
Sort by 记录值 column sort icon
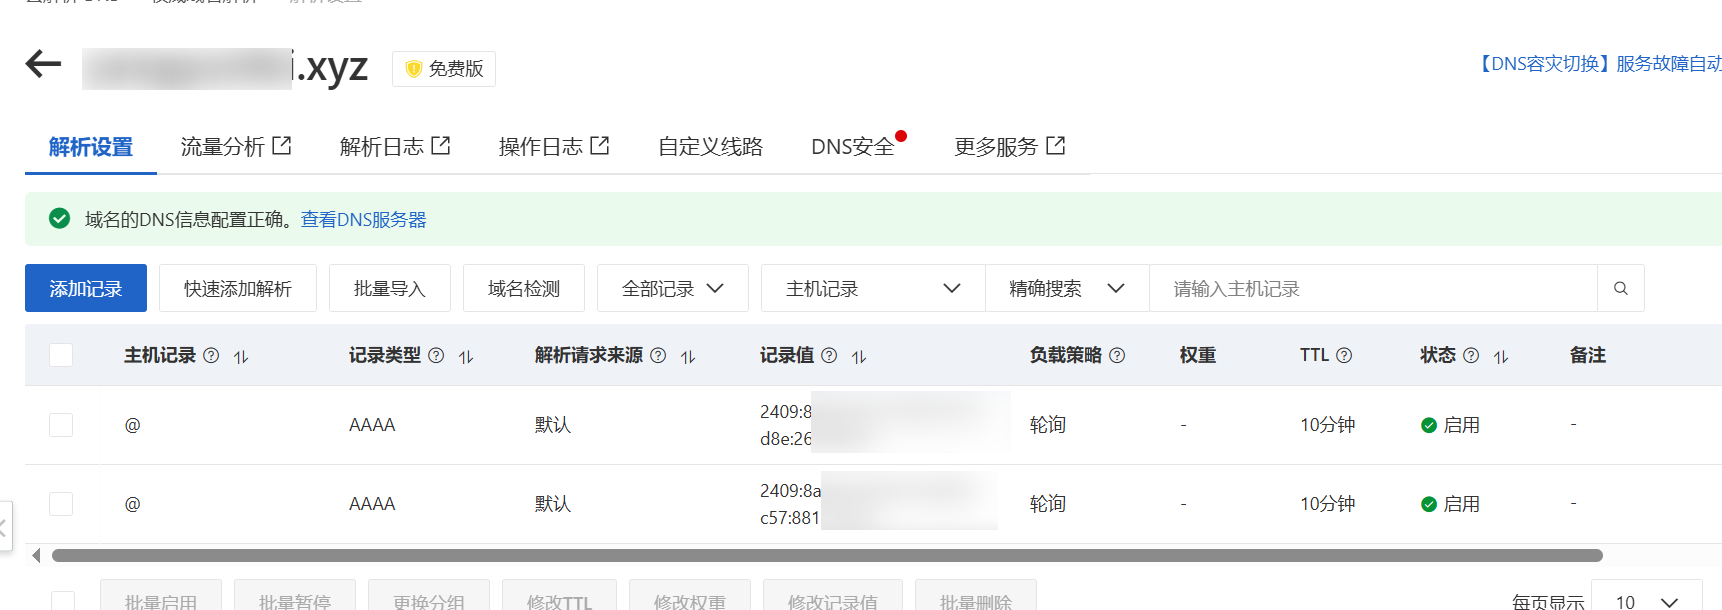coord(859,356)
